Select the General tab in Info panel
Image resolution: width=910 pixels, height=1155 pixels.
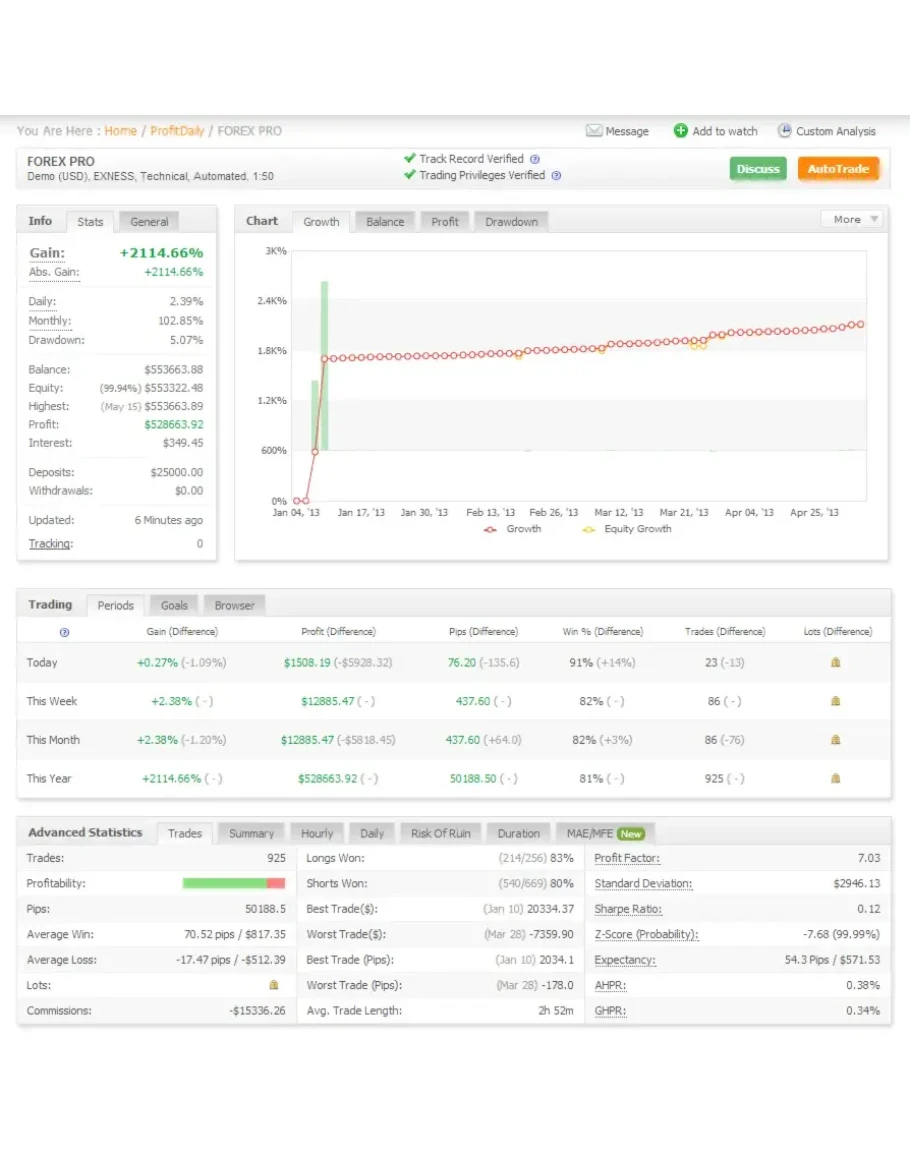149,222
